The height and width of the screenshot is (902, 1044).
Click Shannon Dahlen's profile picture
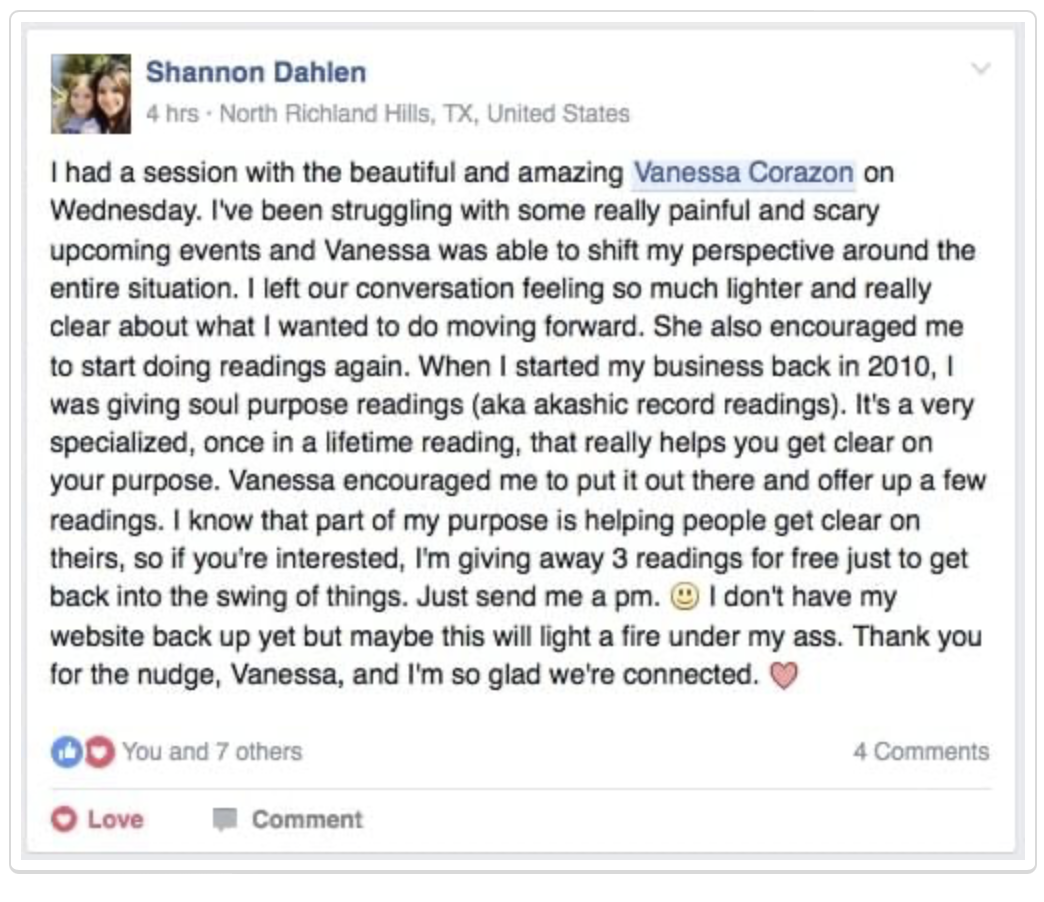click(x=91, y=94)
